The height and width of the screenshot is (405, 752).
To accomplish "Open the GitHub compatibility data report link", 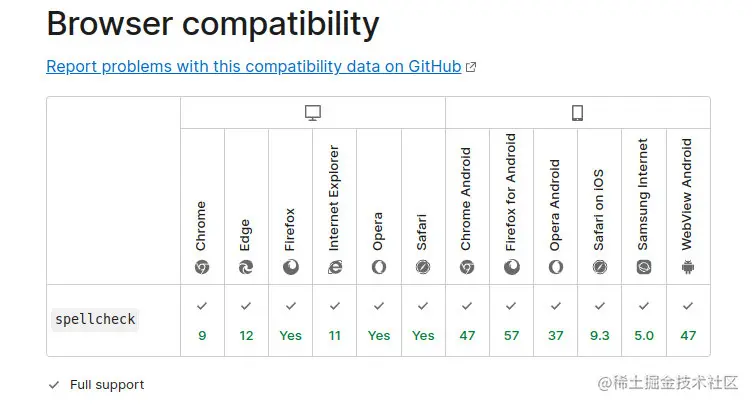I will click(254, 66).
